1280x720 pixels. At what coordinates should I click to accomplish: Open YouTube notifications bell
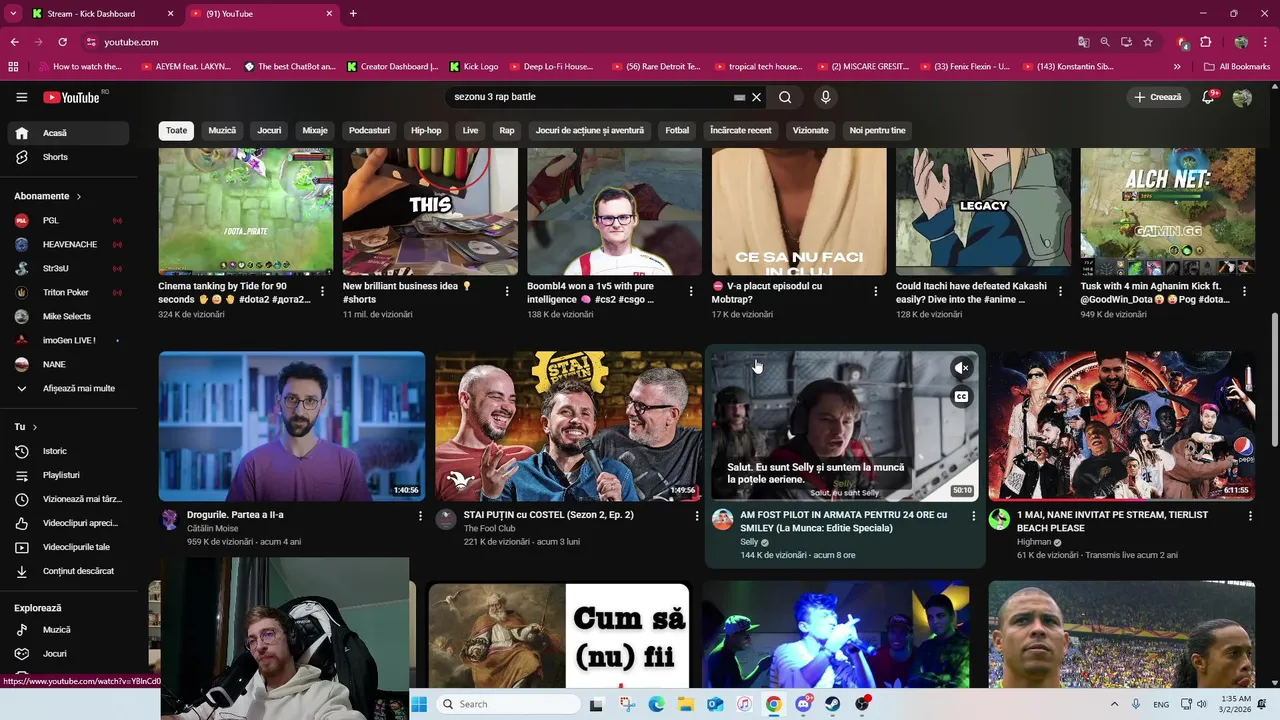coord(1208,97)
